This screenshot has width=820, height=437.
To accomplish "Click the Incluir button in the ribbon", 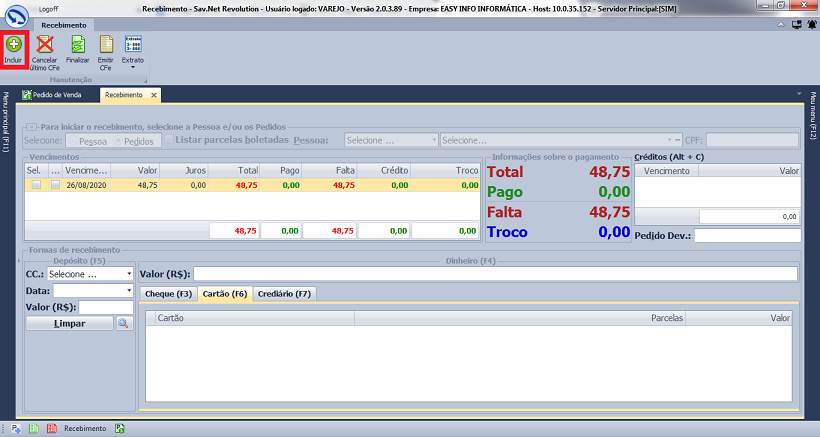I will point(13,50).
